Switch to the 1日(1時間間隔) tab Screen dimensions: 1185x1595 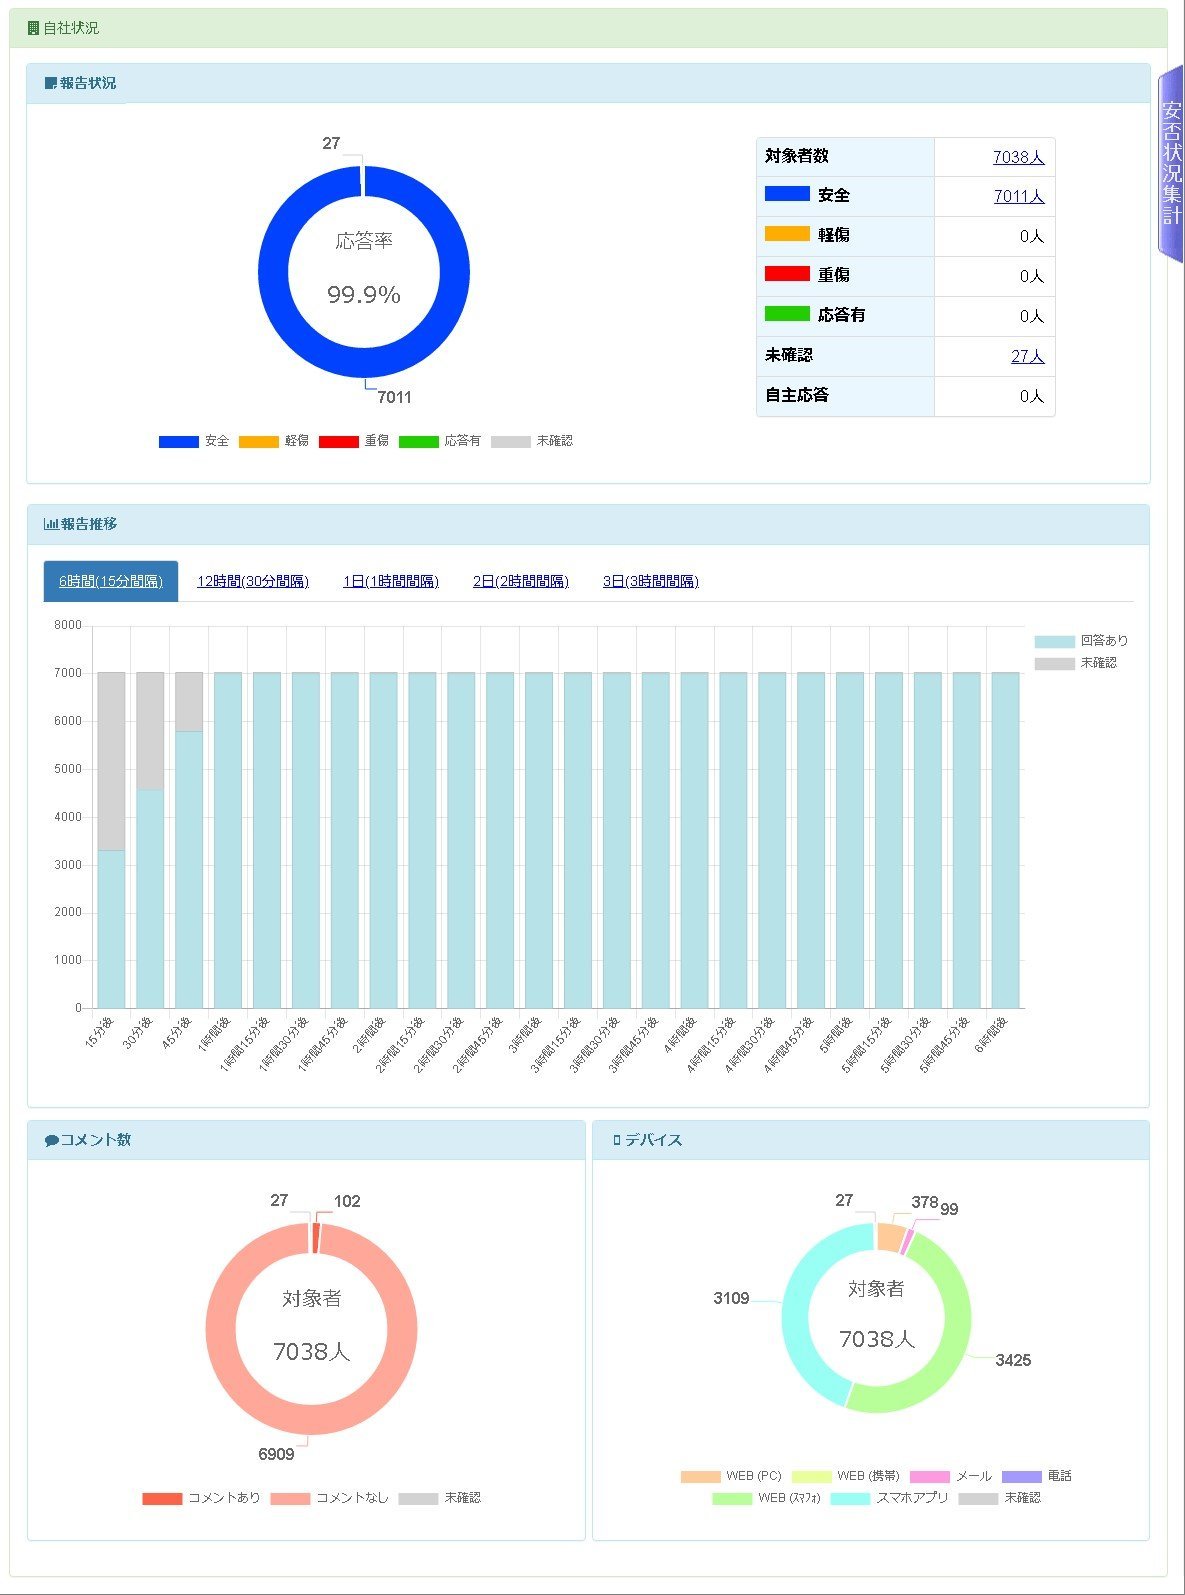[x=391, y=581]
